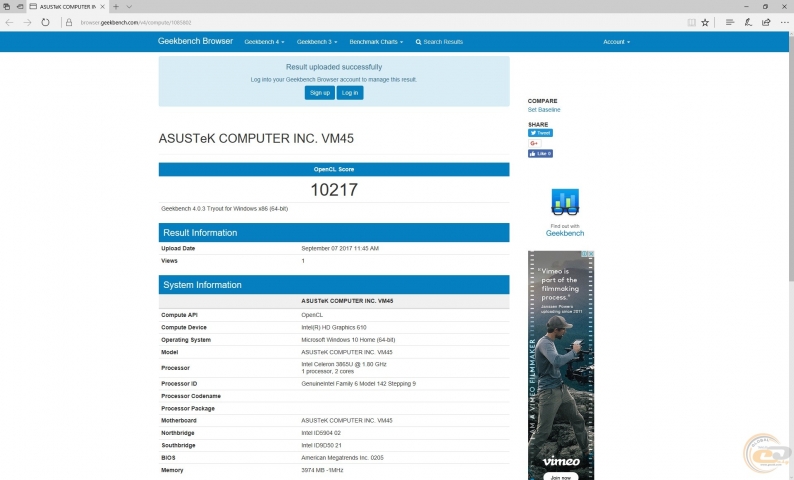The width and height of the screenshot is (794, 480).
Task: Click the Log in button
Action: pos(350,93)
